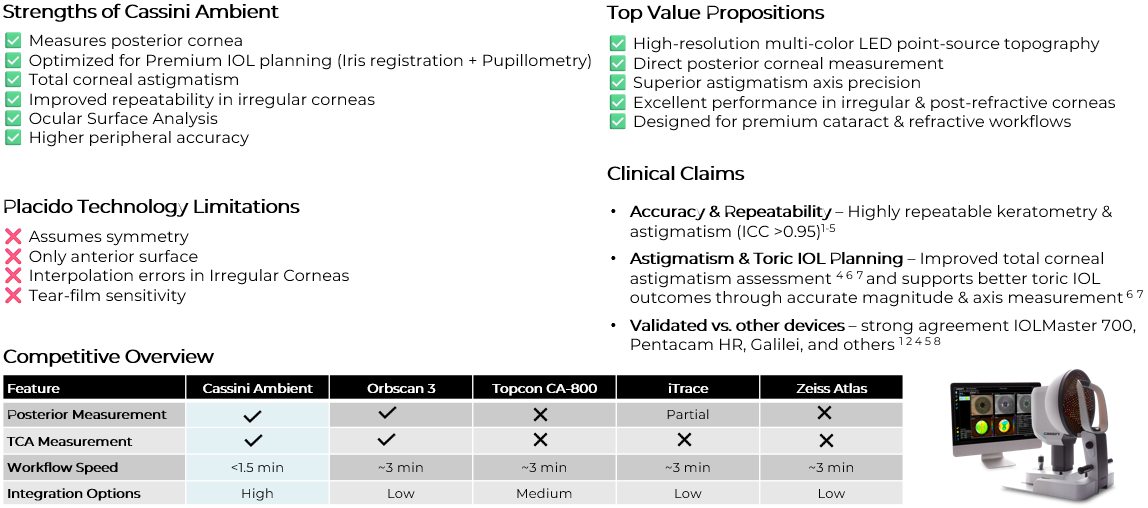Click the "Competitive Overview" heading
This screenshot has height=508, width=1148.
tap(109, 357)
